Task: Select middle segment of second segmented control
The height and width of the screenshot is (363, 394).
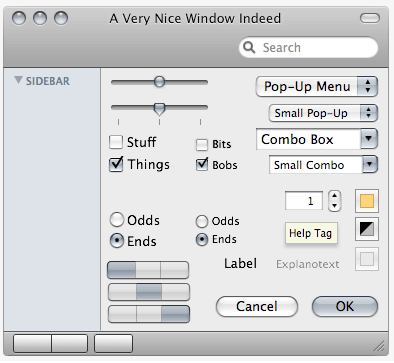Action: pos(149,292)
